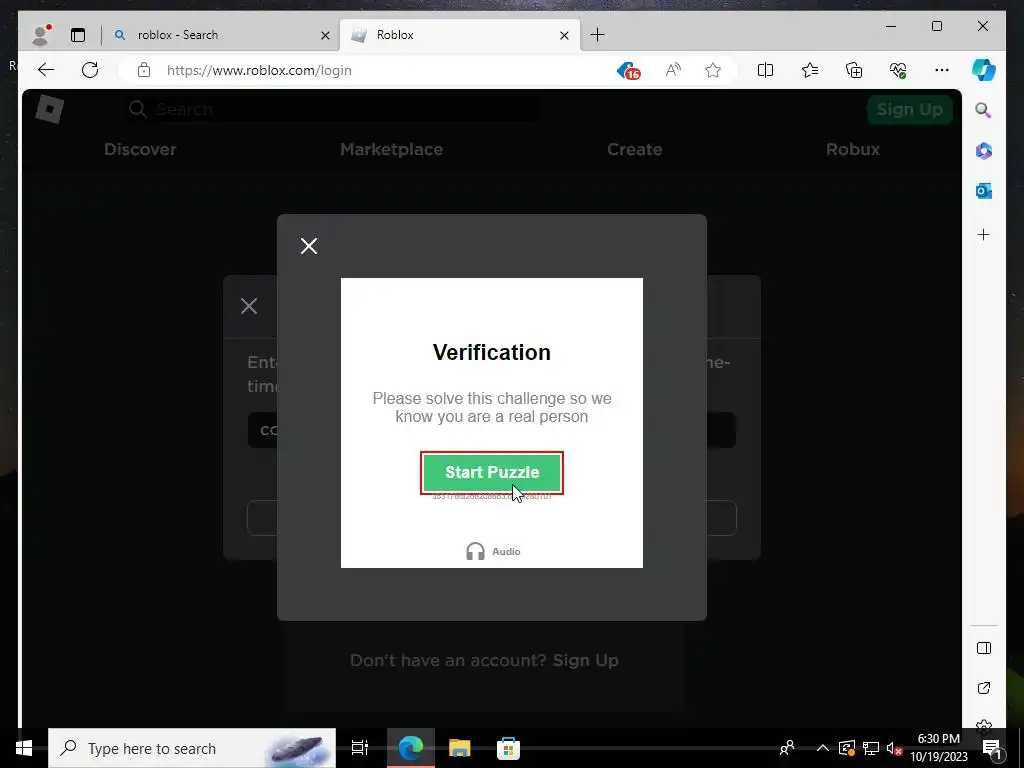This screenshot has width=1024, height=768.
Task: Open the tab actions menu icon
Action: pyautogui.click(x=78, y=35)
